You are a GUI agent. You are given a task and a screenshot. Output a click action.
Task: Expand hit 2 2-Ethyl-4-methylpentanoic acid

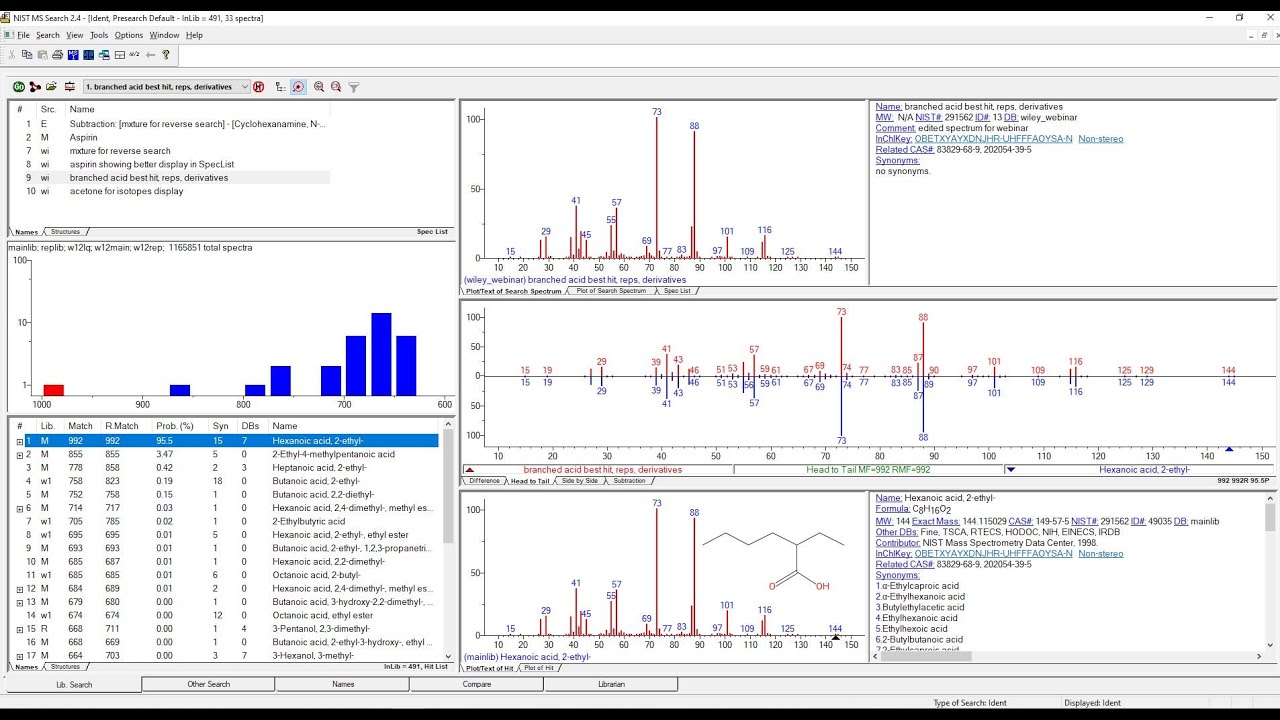(20, 455)
